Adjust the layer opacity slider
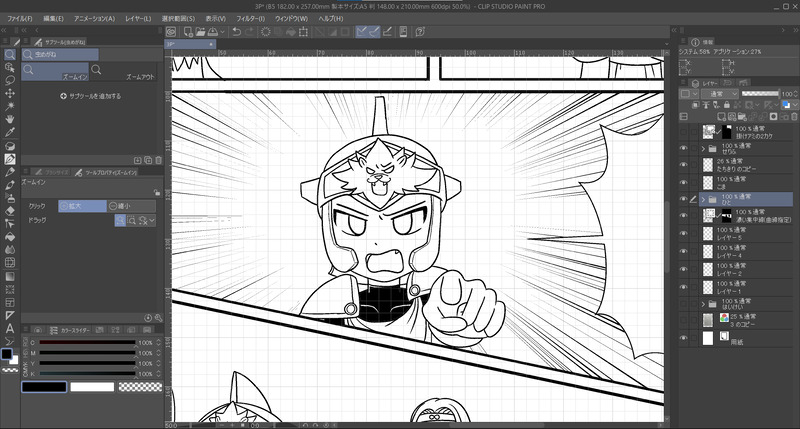800x429 pixels. (x=760, y=94)
